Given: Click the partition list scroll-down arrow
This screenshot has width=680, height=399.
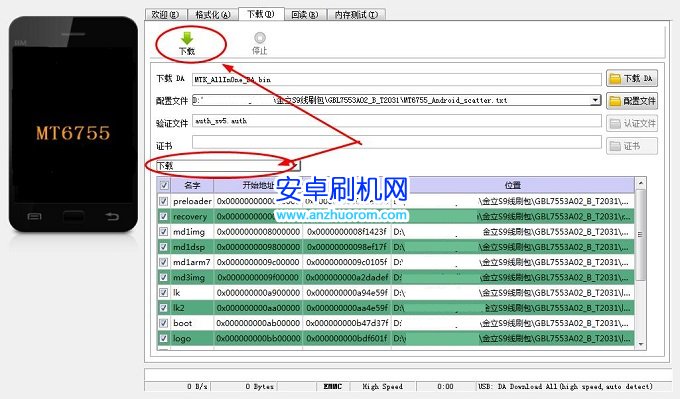Looking at the screenshot, I should (641, 344).
